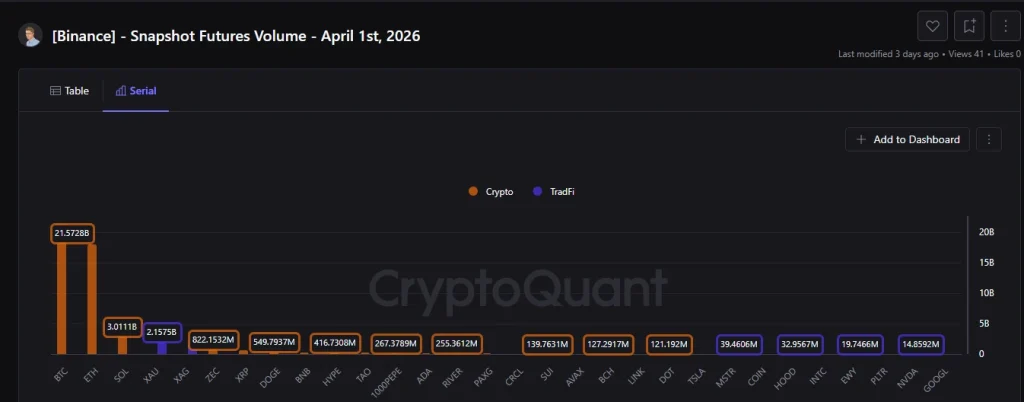Click the BTC bar labeled 21.5728B
The width and height of the screenshot is (1024, 402).
point(62,300)
